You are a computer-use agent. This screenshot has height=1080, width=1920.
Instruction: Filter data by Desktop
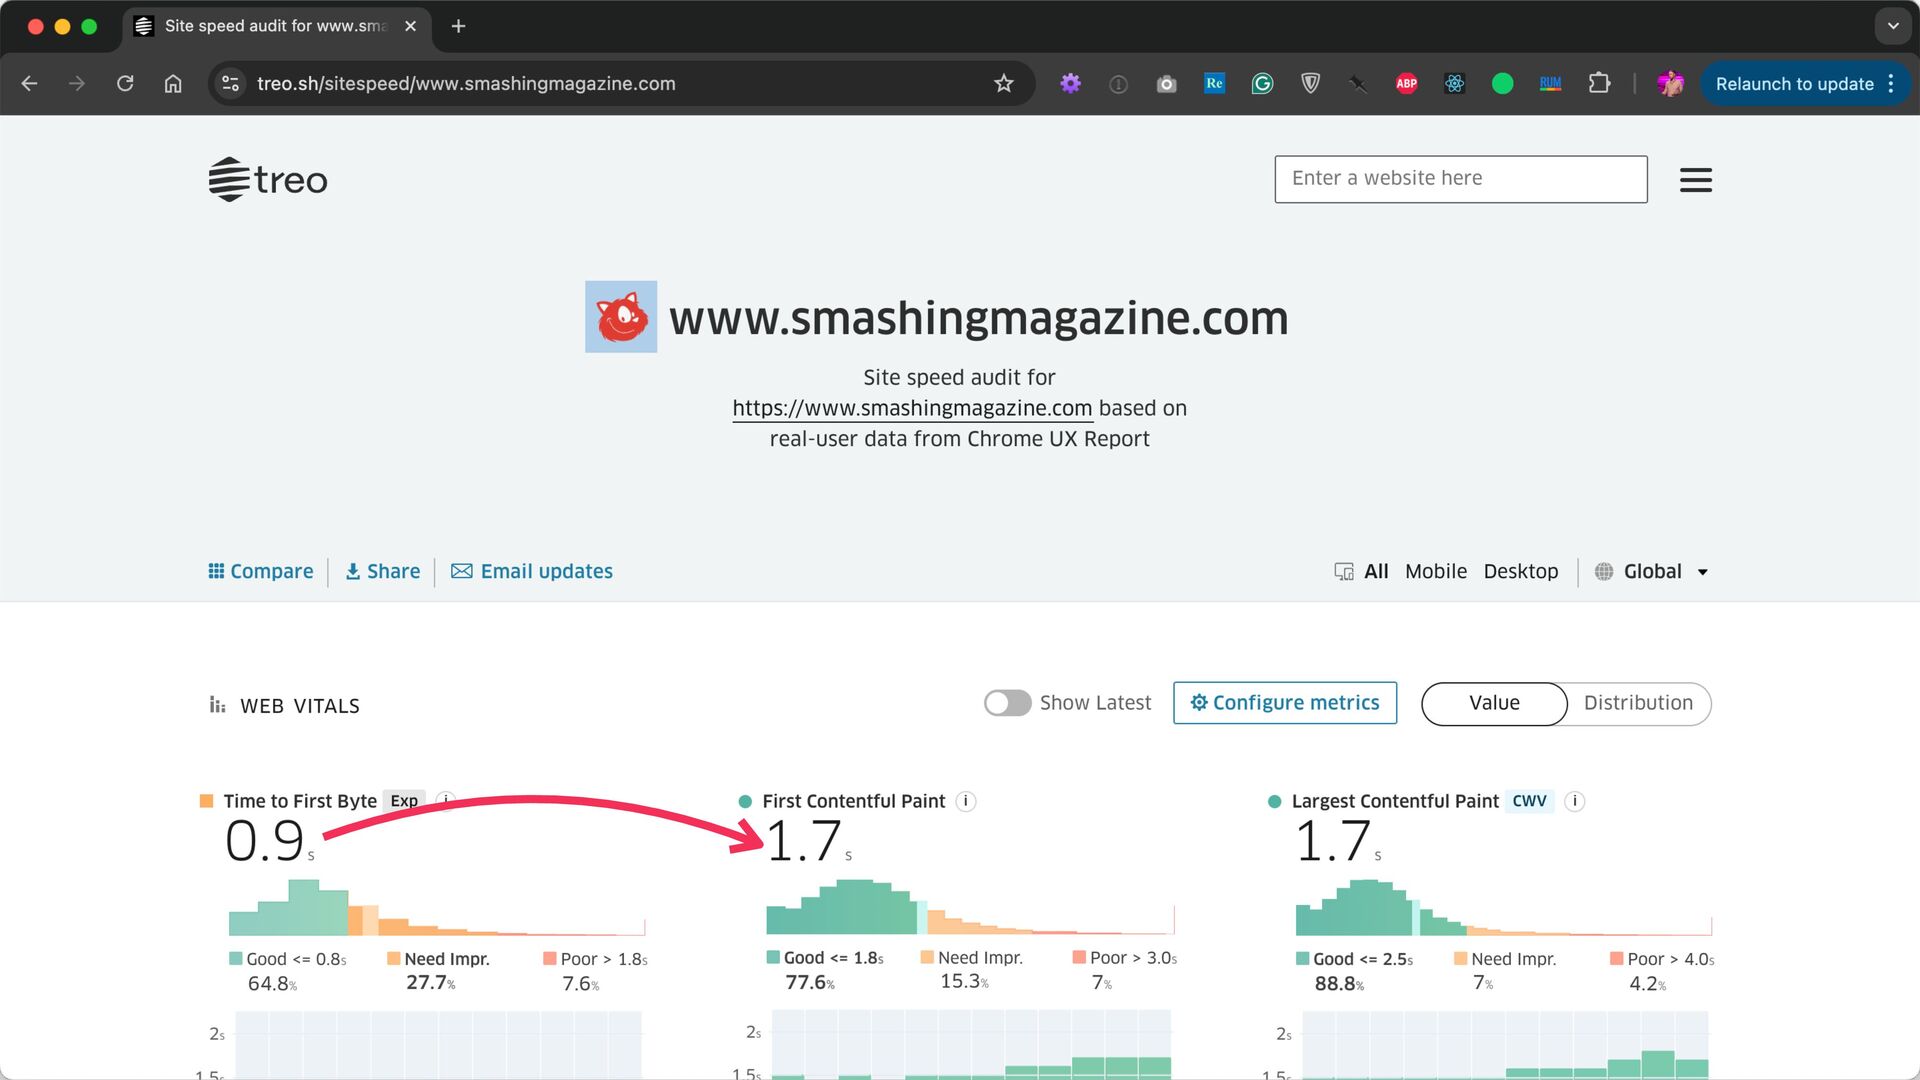tap(1520, 572)
